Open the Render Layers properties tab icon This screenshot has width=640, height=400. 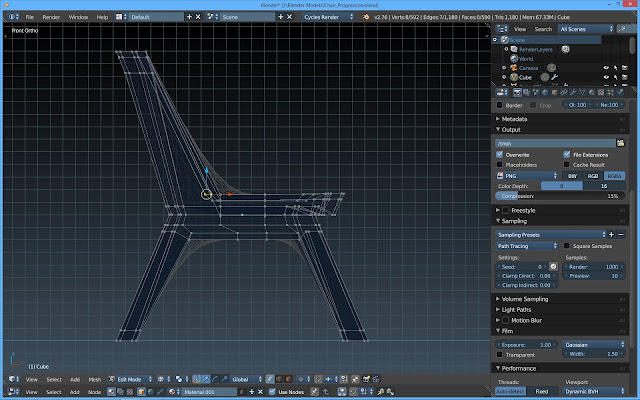(526, 93)
